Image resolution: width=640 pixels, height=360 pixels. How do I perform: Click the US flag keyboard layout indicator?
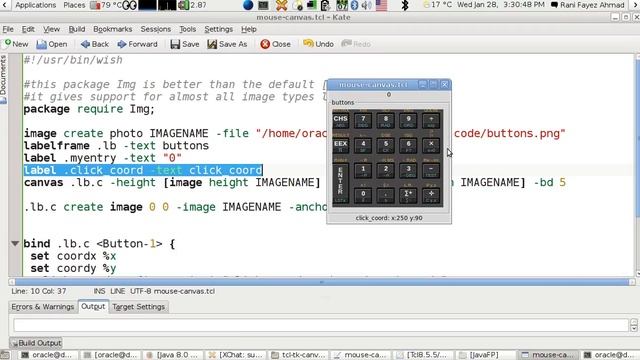(x=381, y=5)
